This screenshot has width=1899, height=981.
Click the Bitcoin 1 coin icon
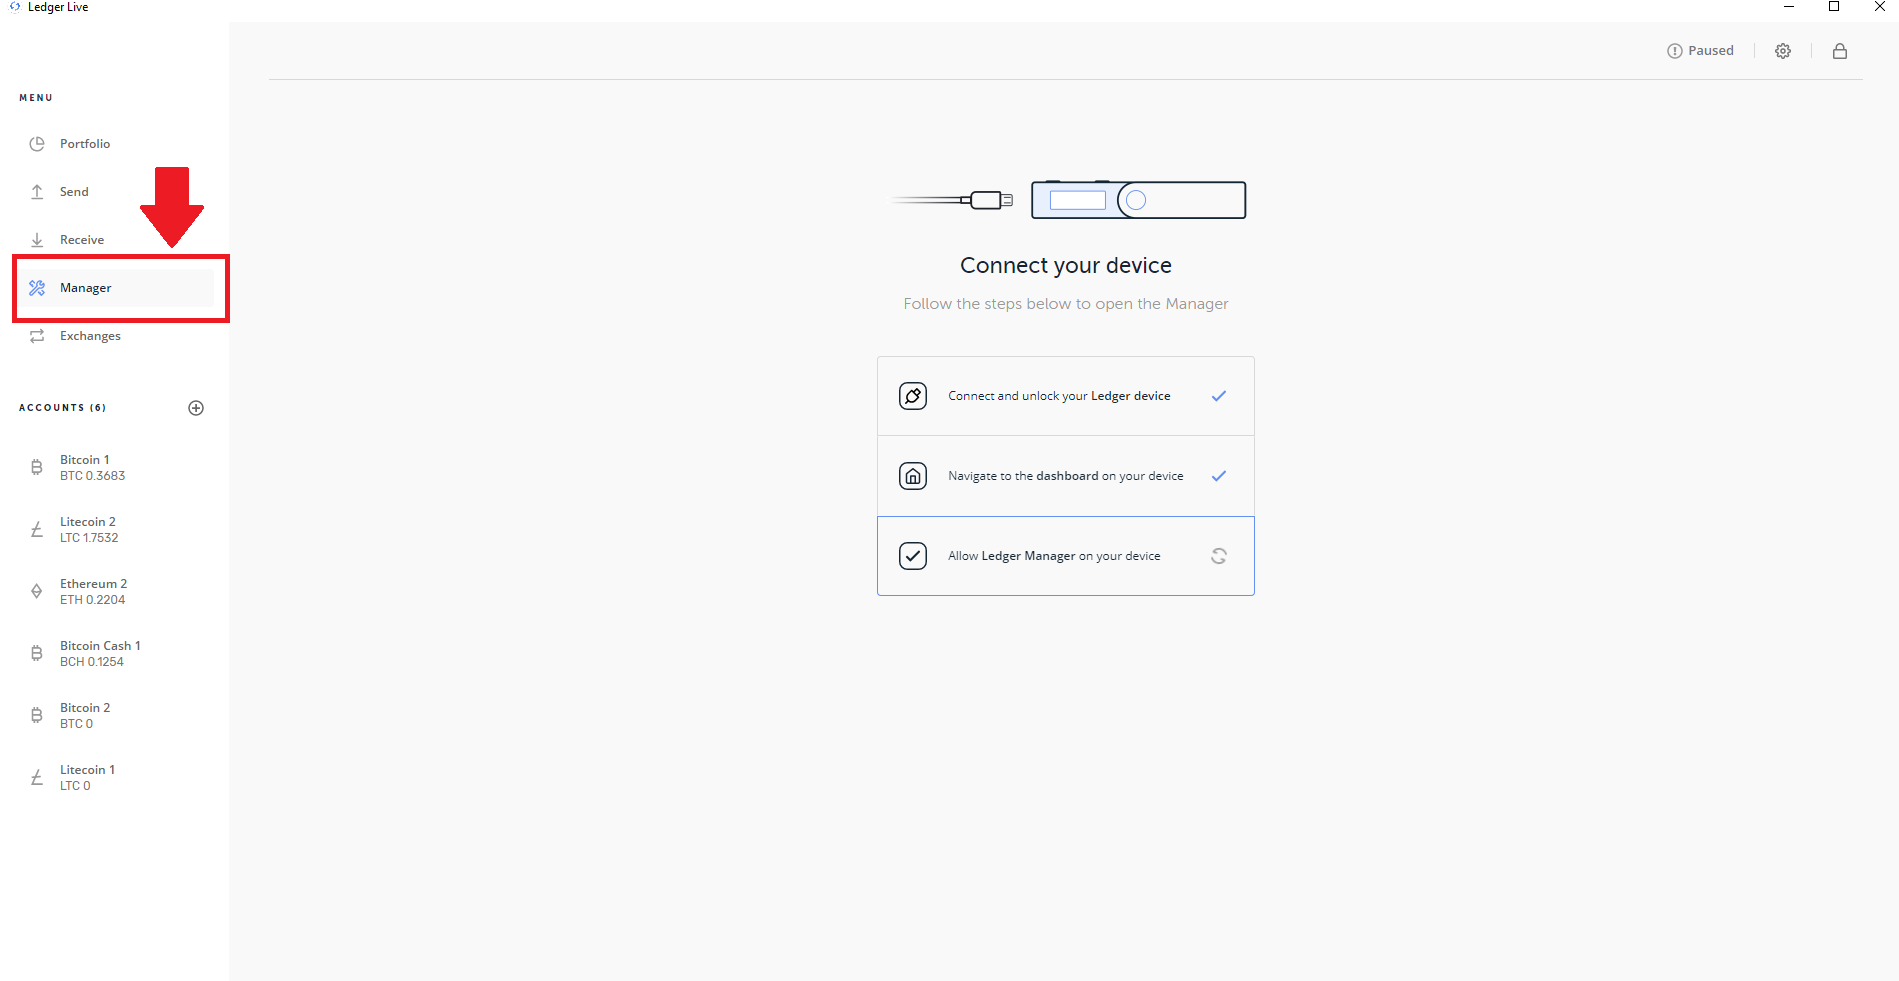click(x=37, y=467)
